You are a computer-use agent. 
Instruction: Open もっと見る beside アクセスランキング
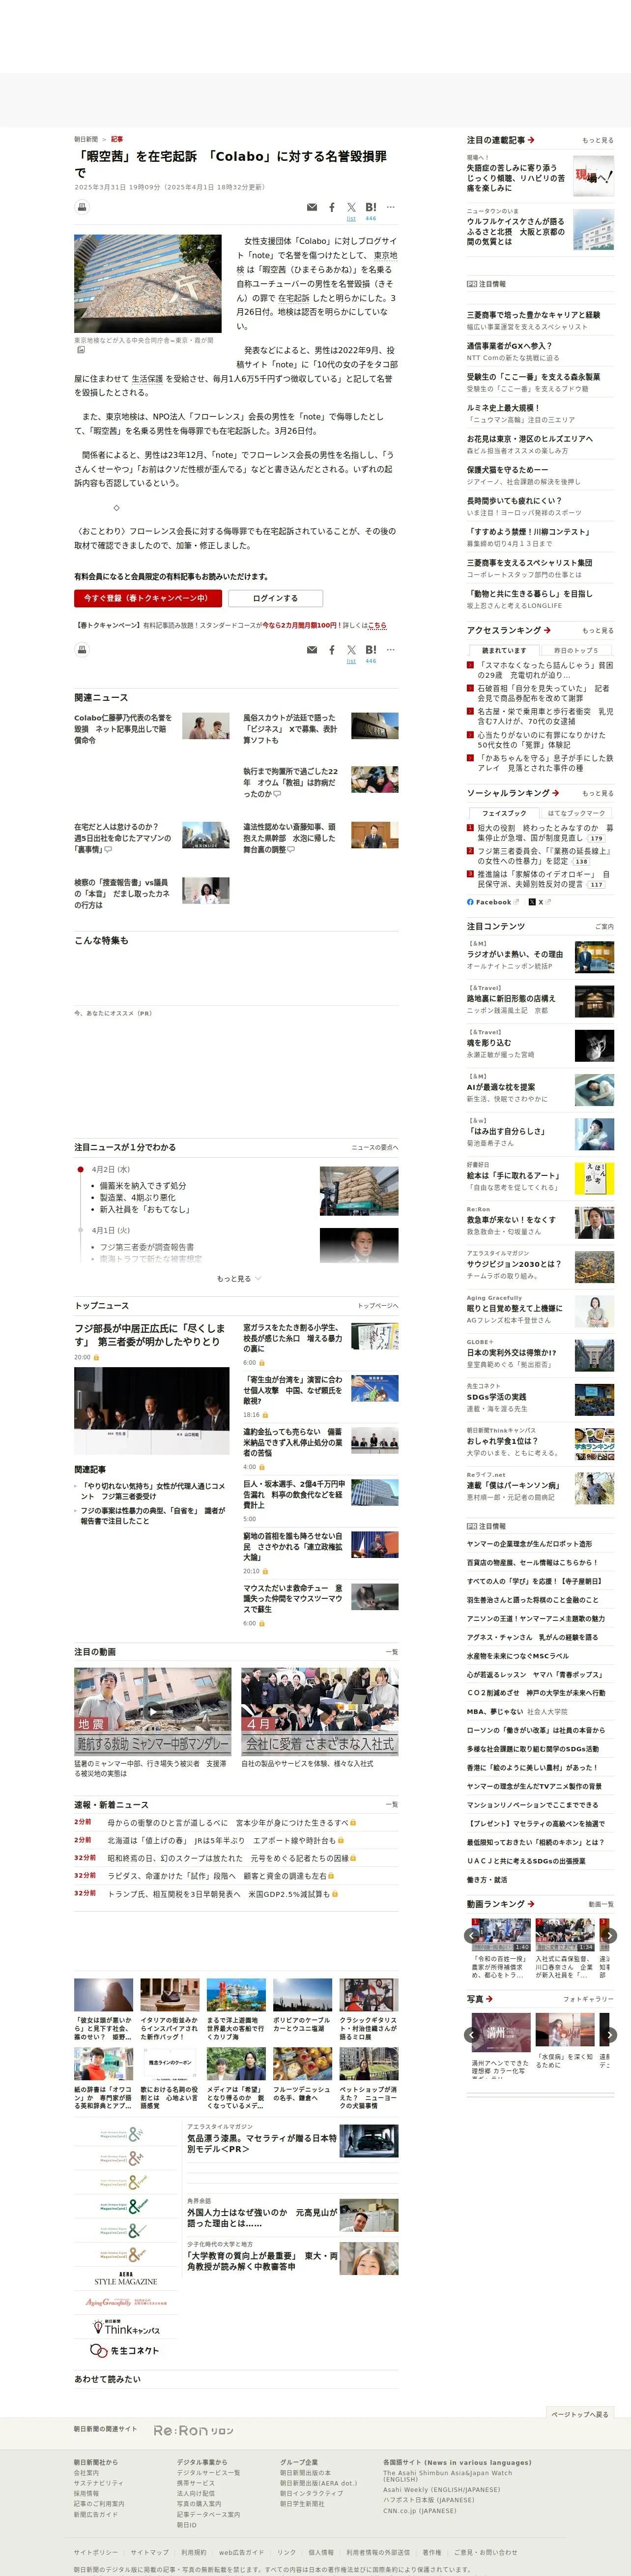pyautogui.click(x=598, y=631)
